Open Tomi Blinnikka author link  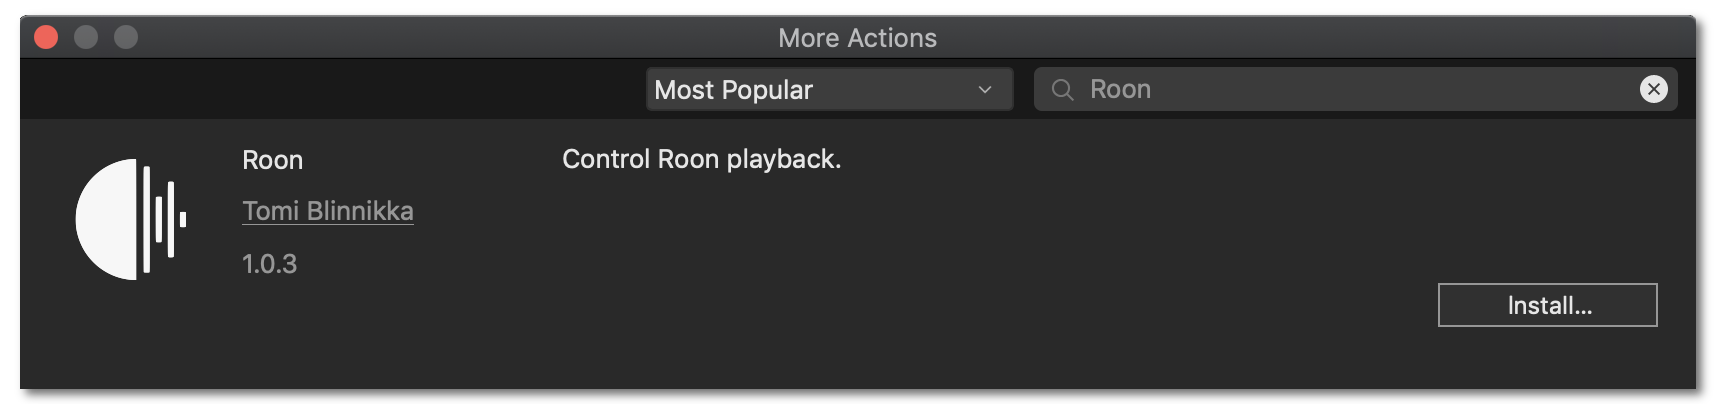tap(328, 211)
